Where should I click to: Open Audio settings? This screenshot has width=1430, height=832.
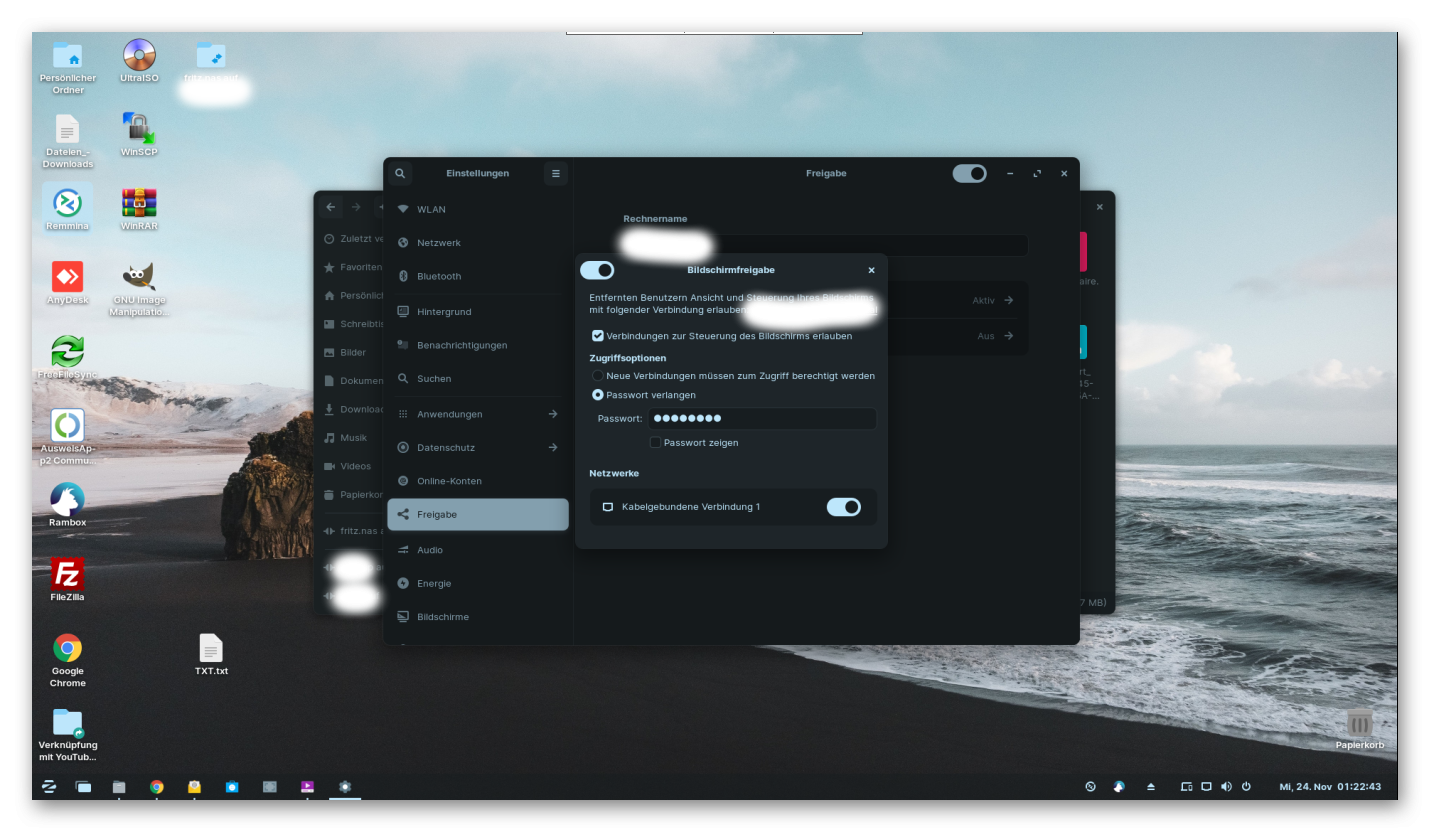point(478,550)
